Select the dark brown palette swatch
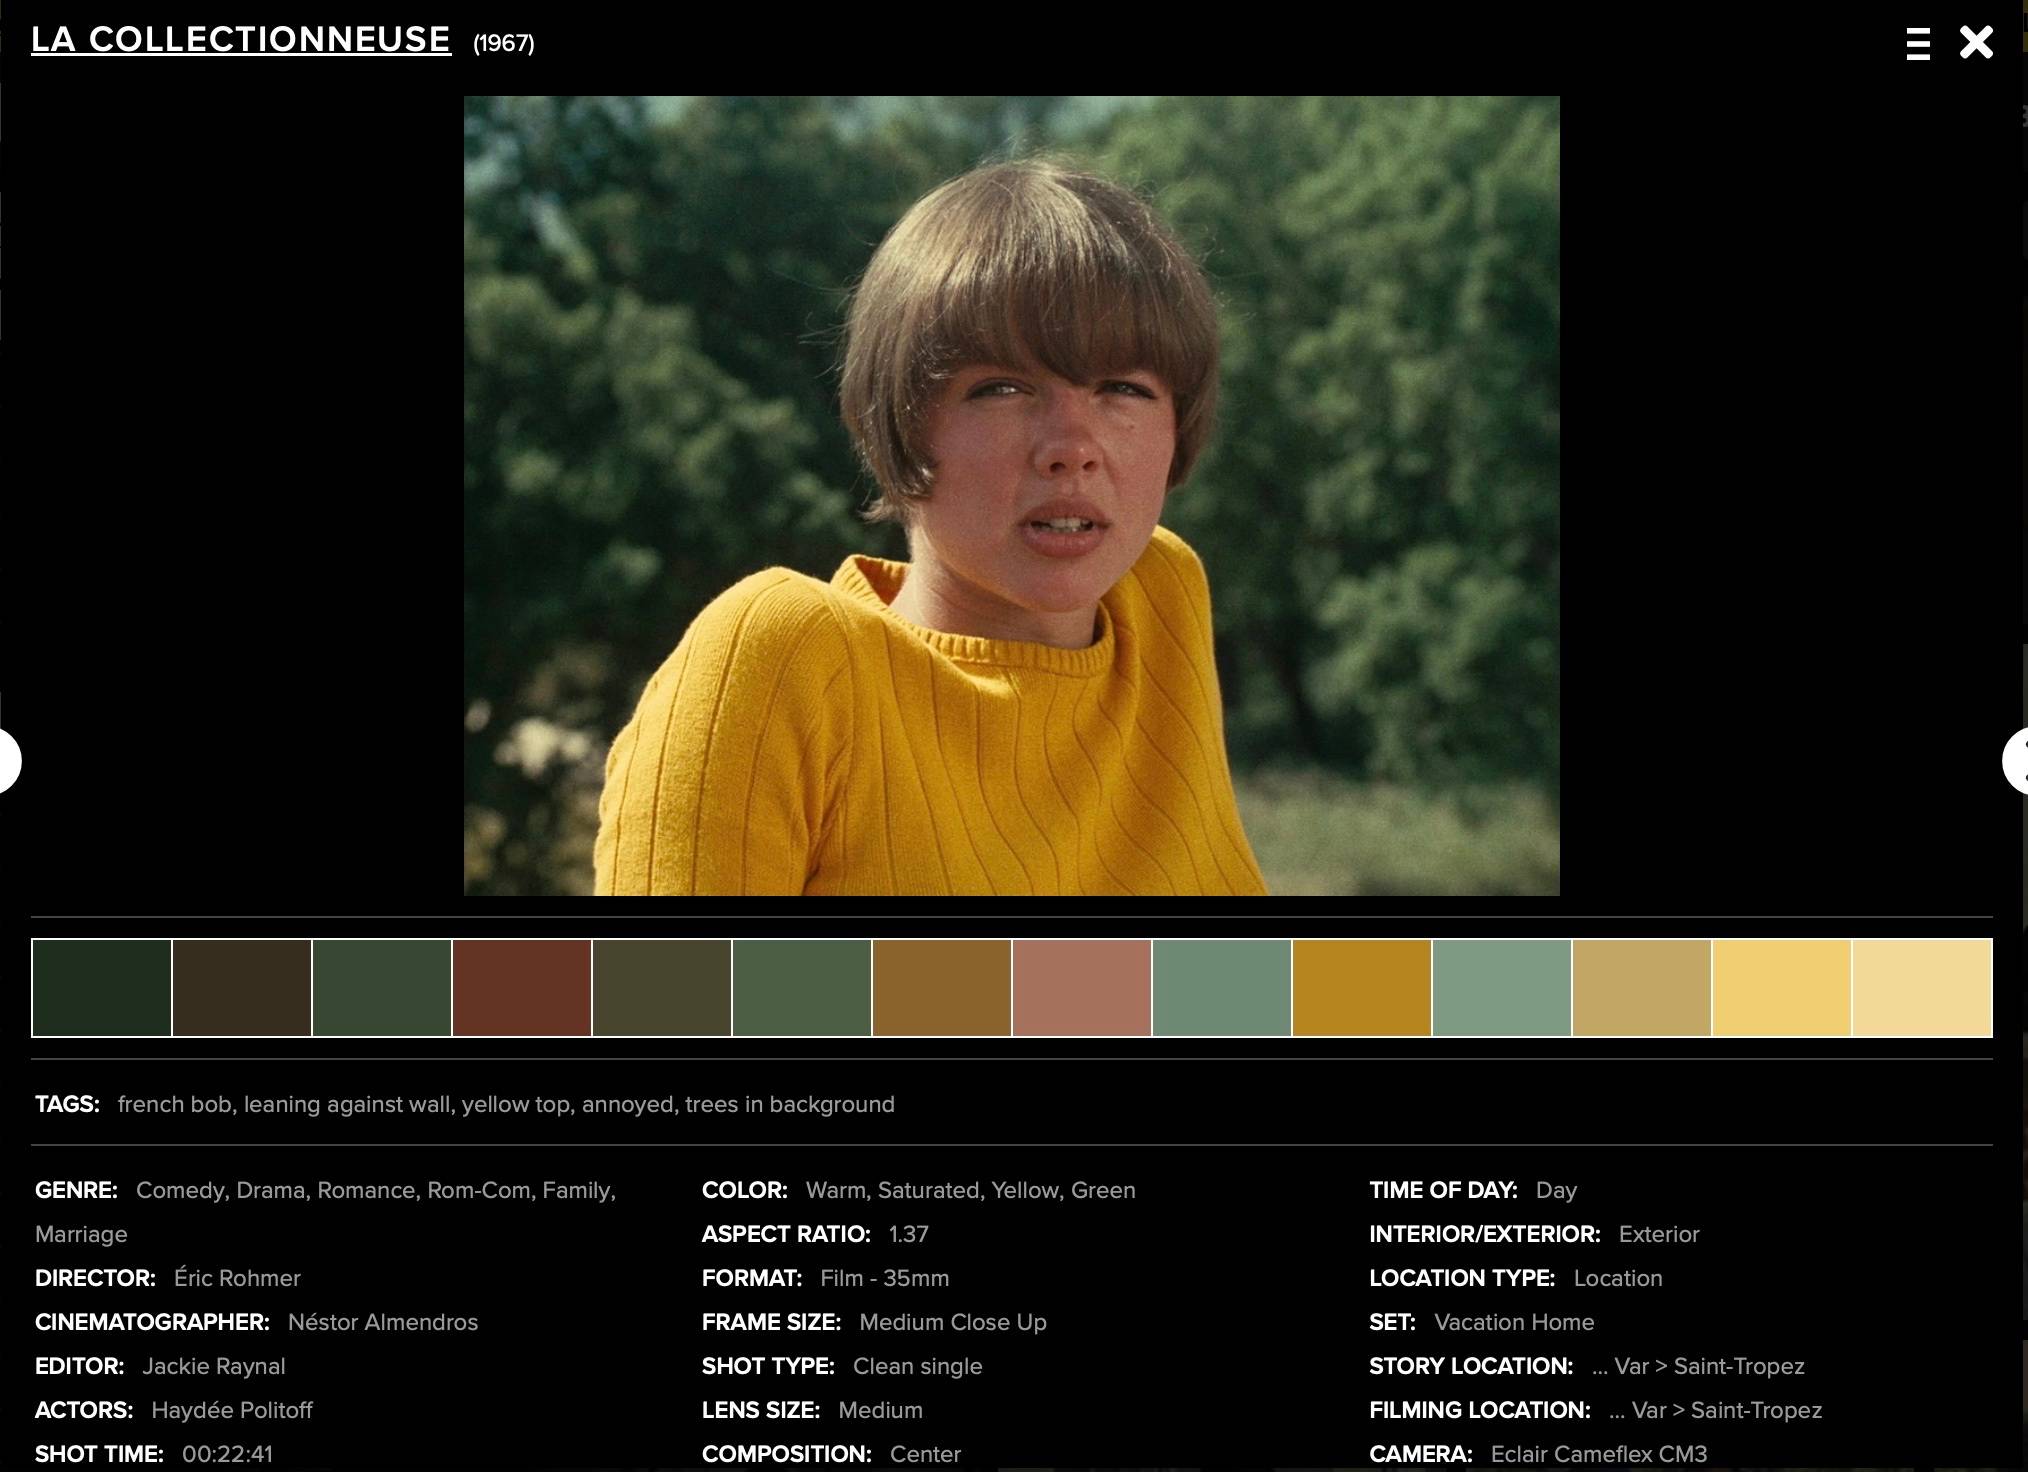 (242, 988)
